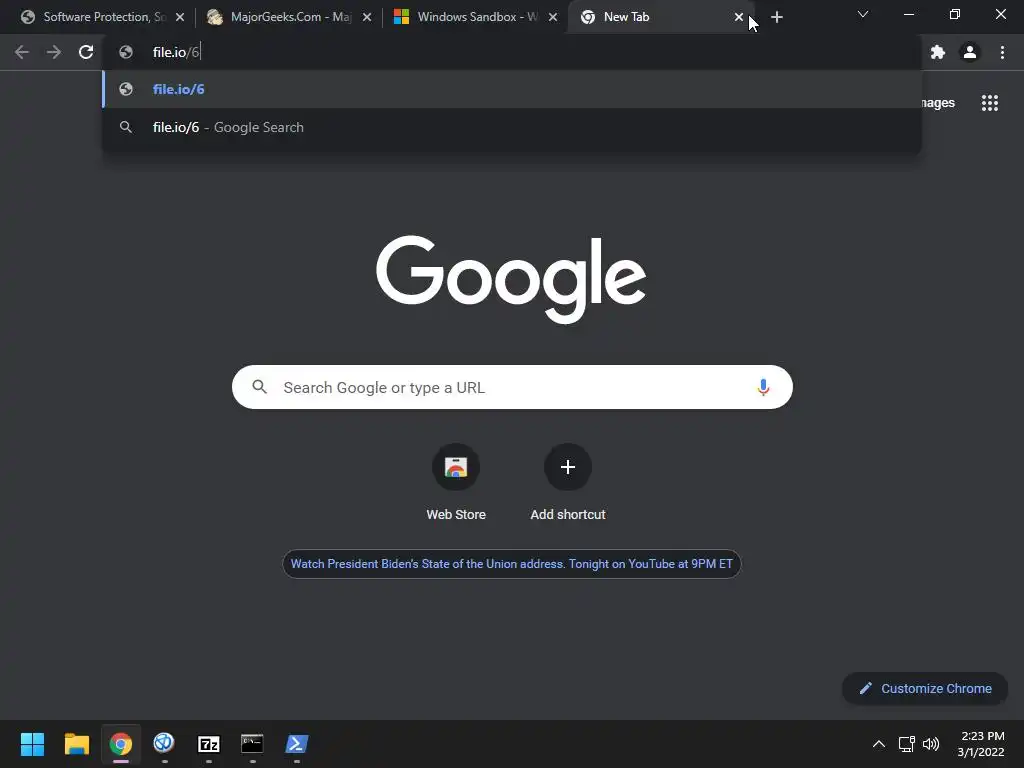Viewport: 1024px width, 768px height.
Task: Click the browser forward arrow
Action: pos(54,52)
